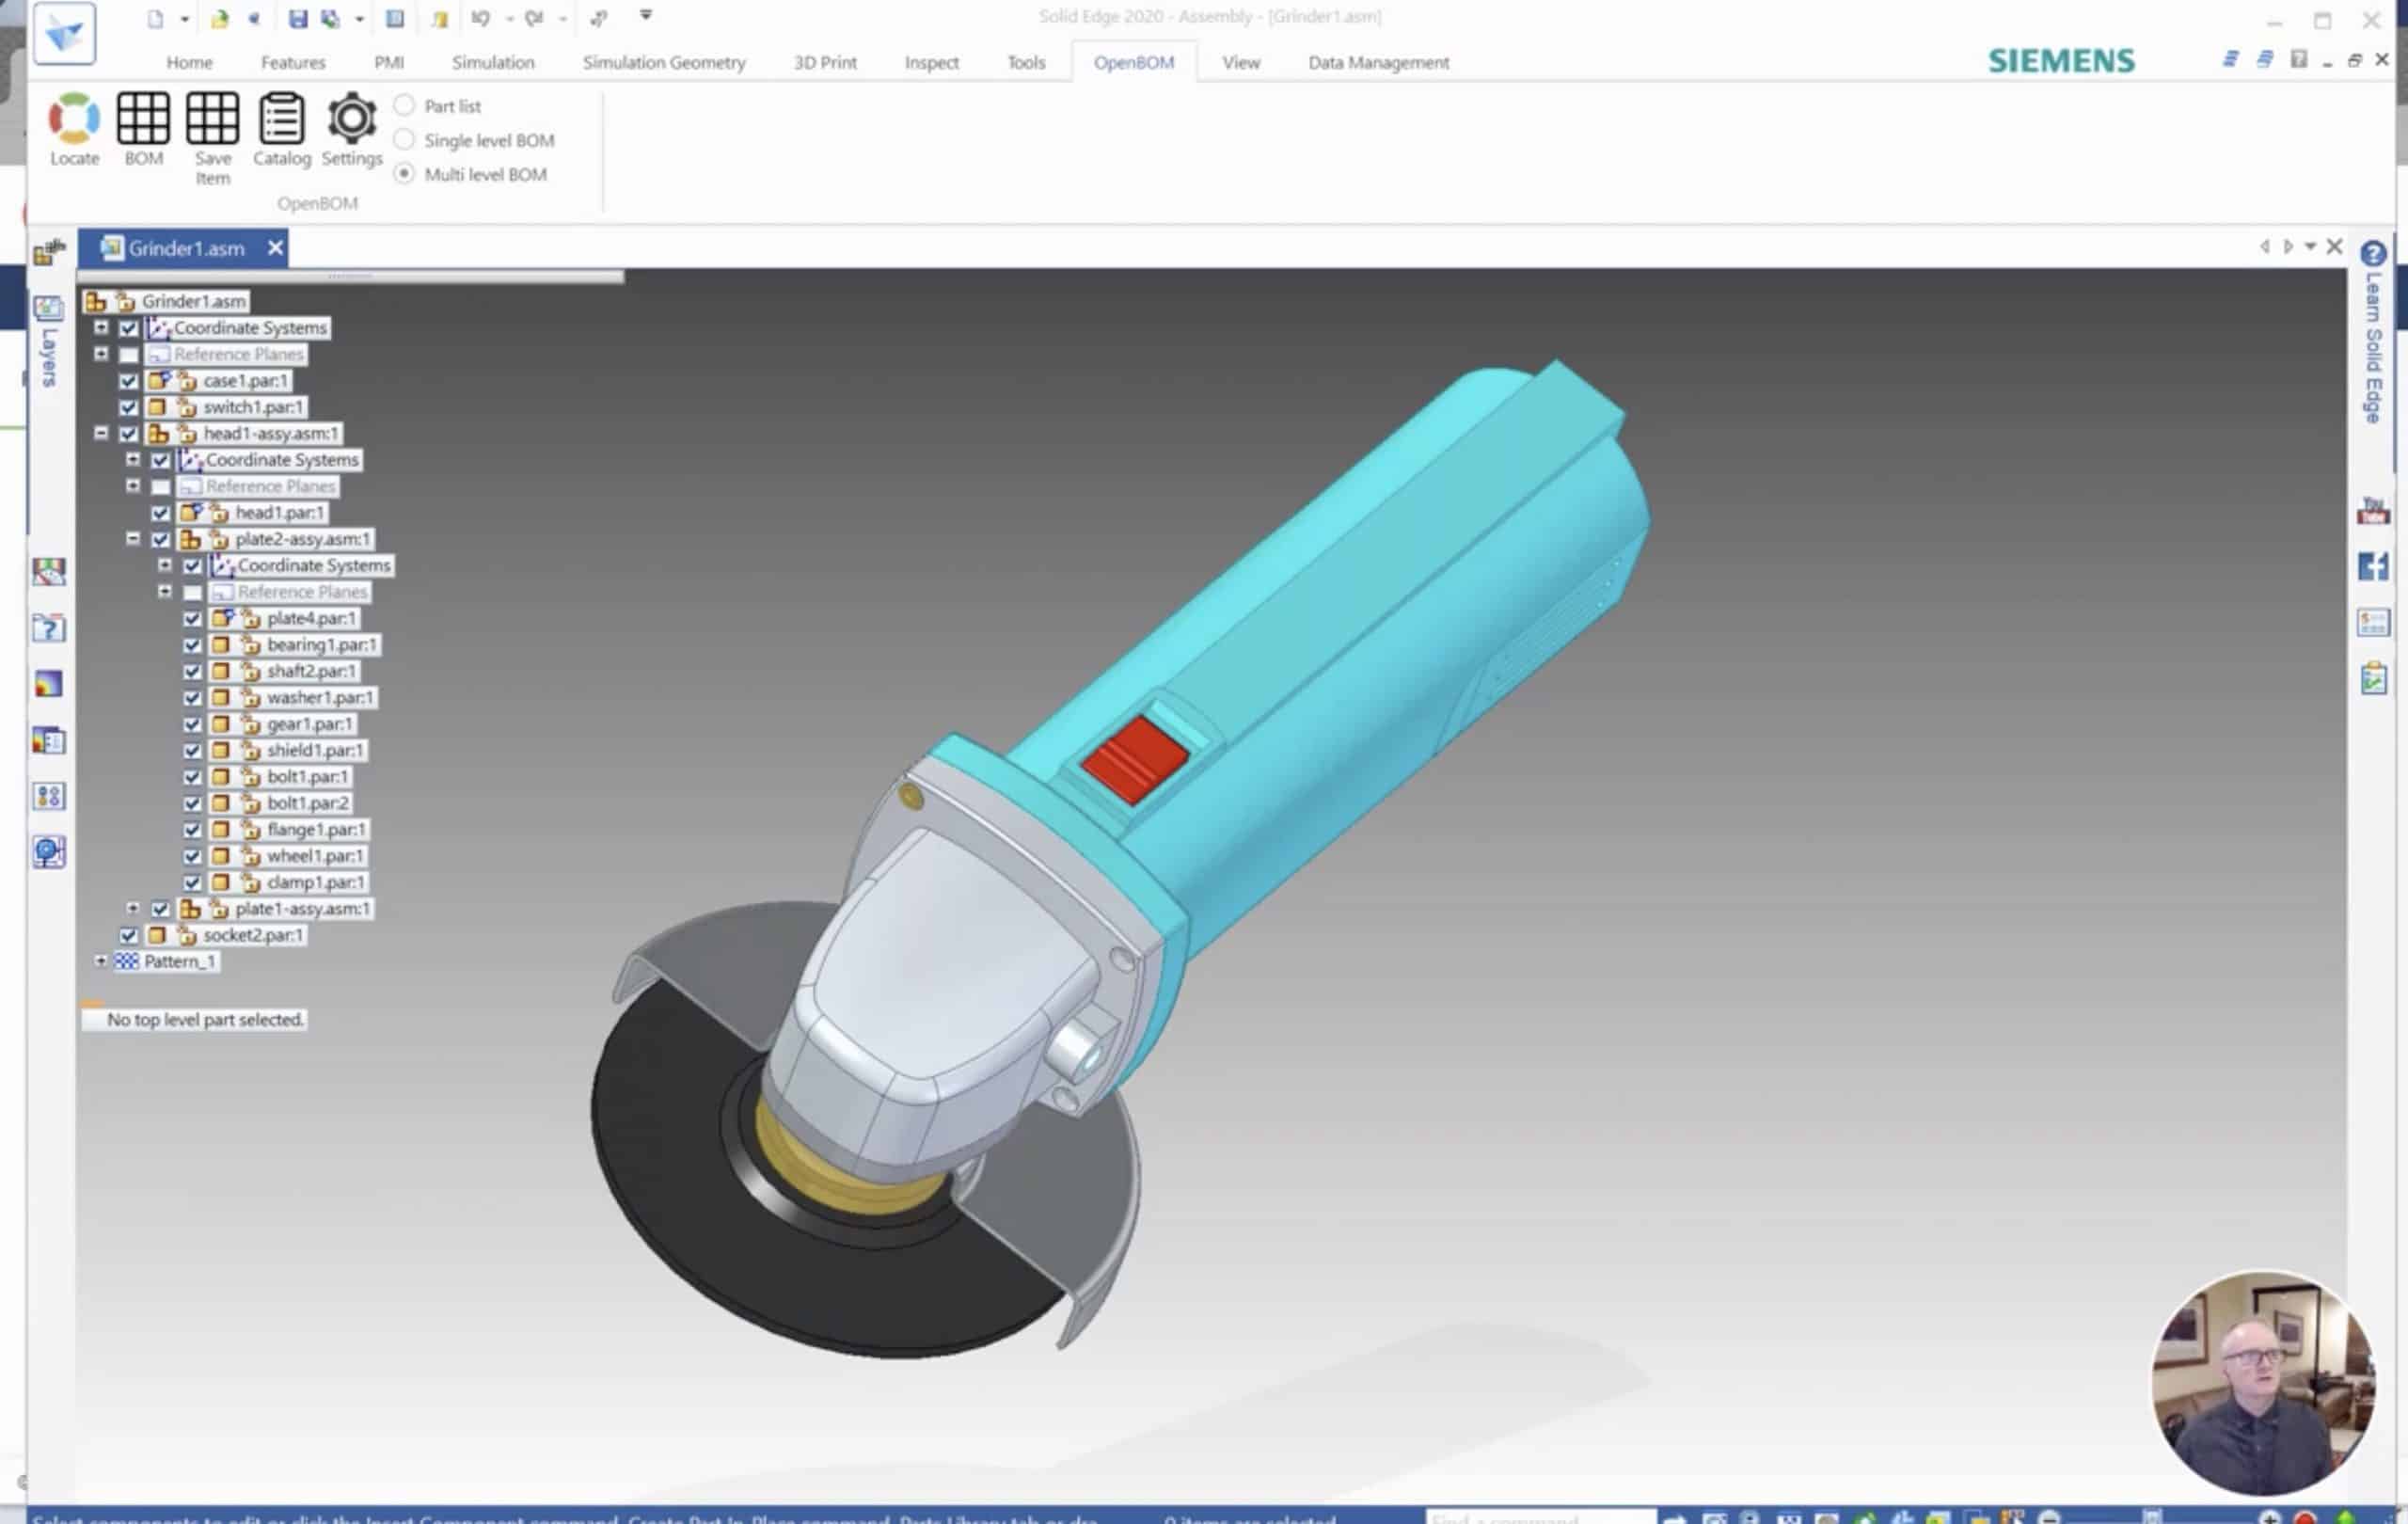Click the color gradient docking pane icon

click(x=49, y=684)
